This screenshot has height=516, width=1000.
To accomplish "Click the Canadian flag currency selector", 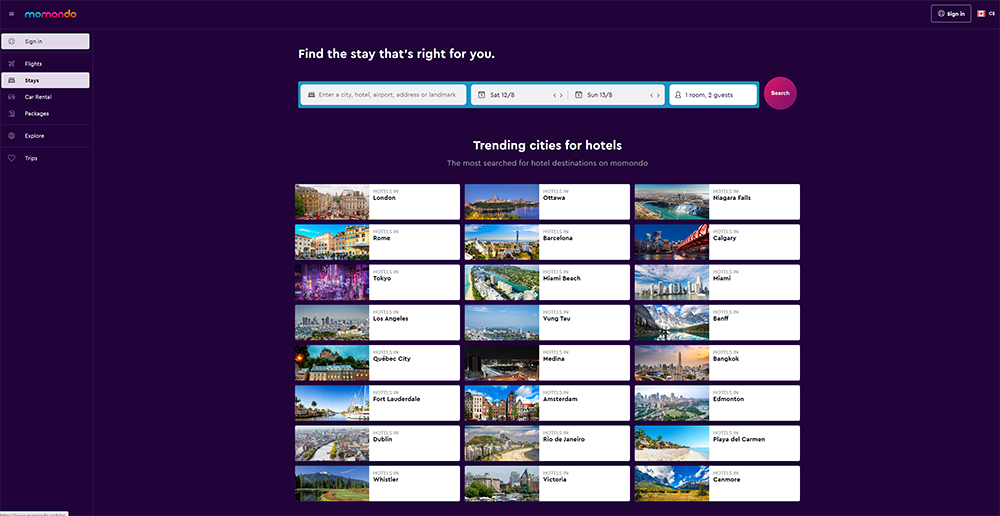I will 985,14.
